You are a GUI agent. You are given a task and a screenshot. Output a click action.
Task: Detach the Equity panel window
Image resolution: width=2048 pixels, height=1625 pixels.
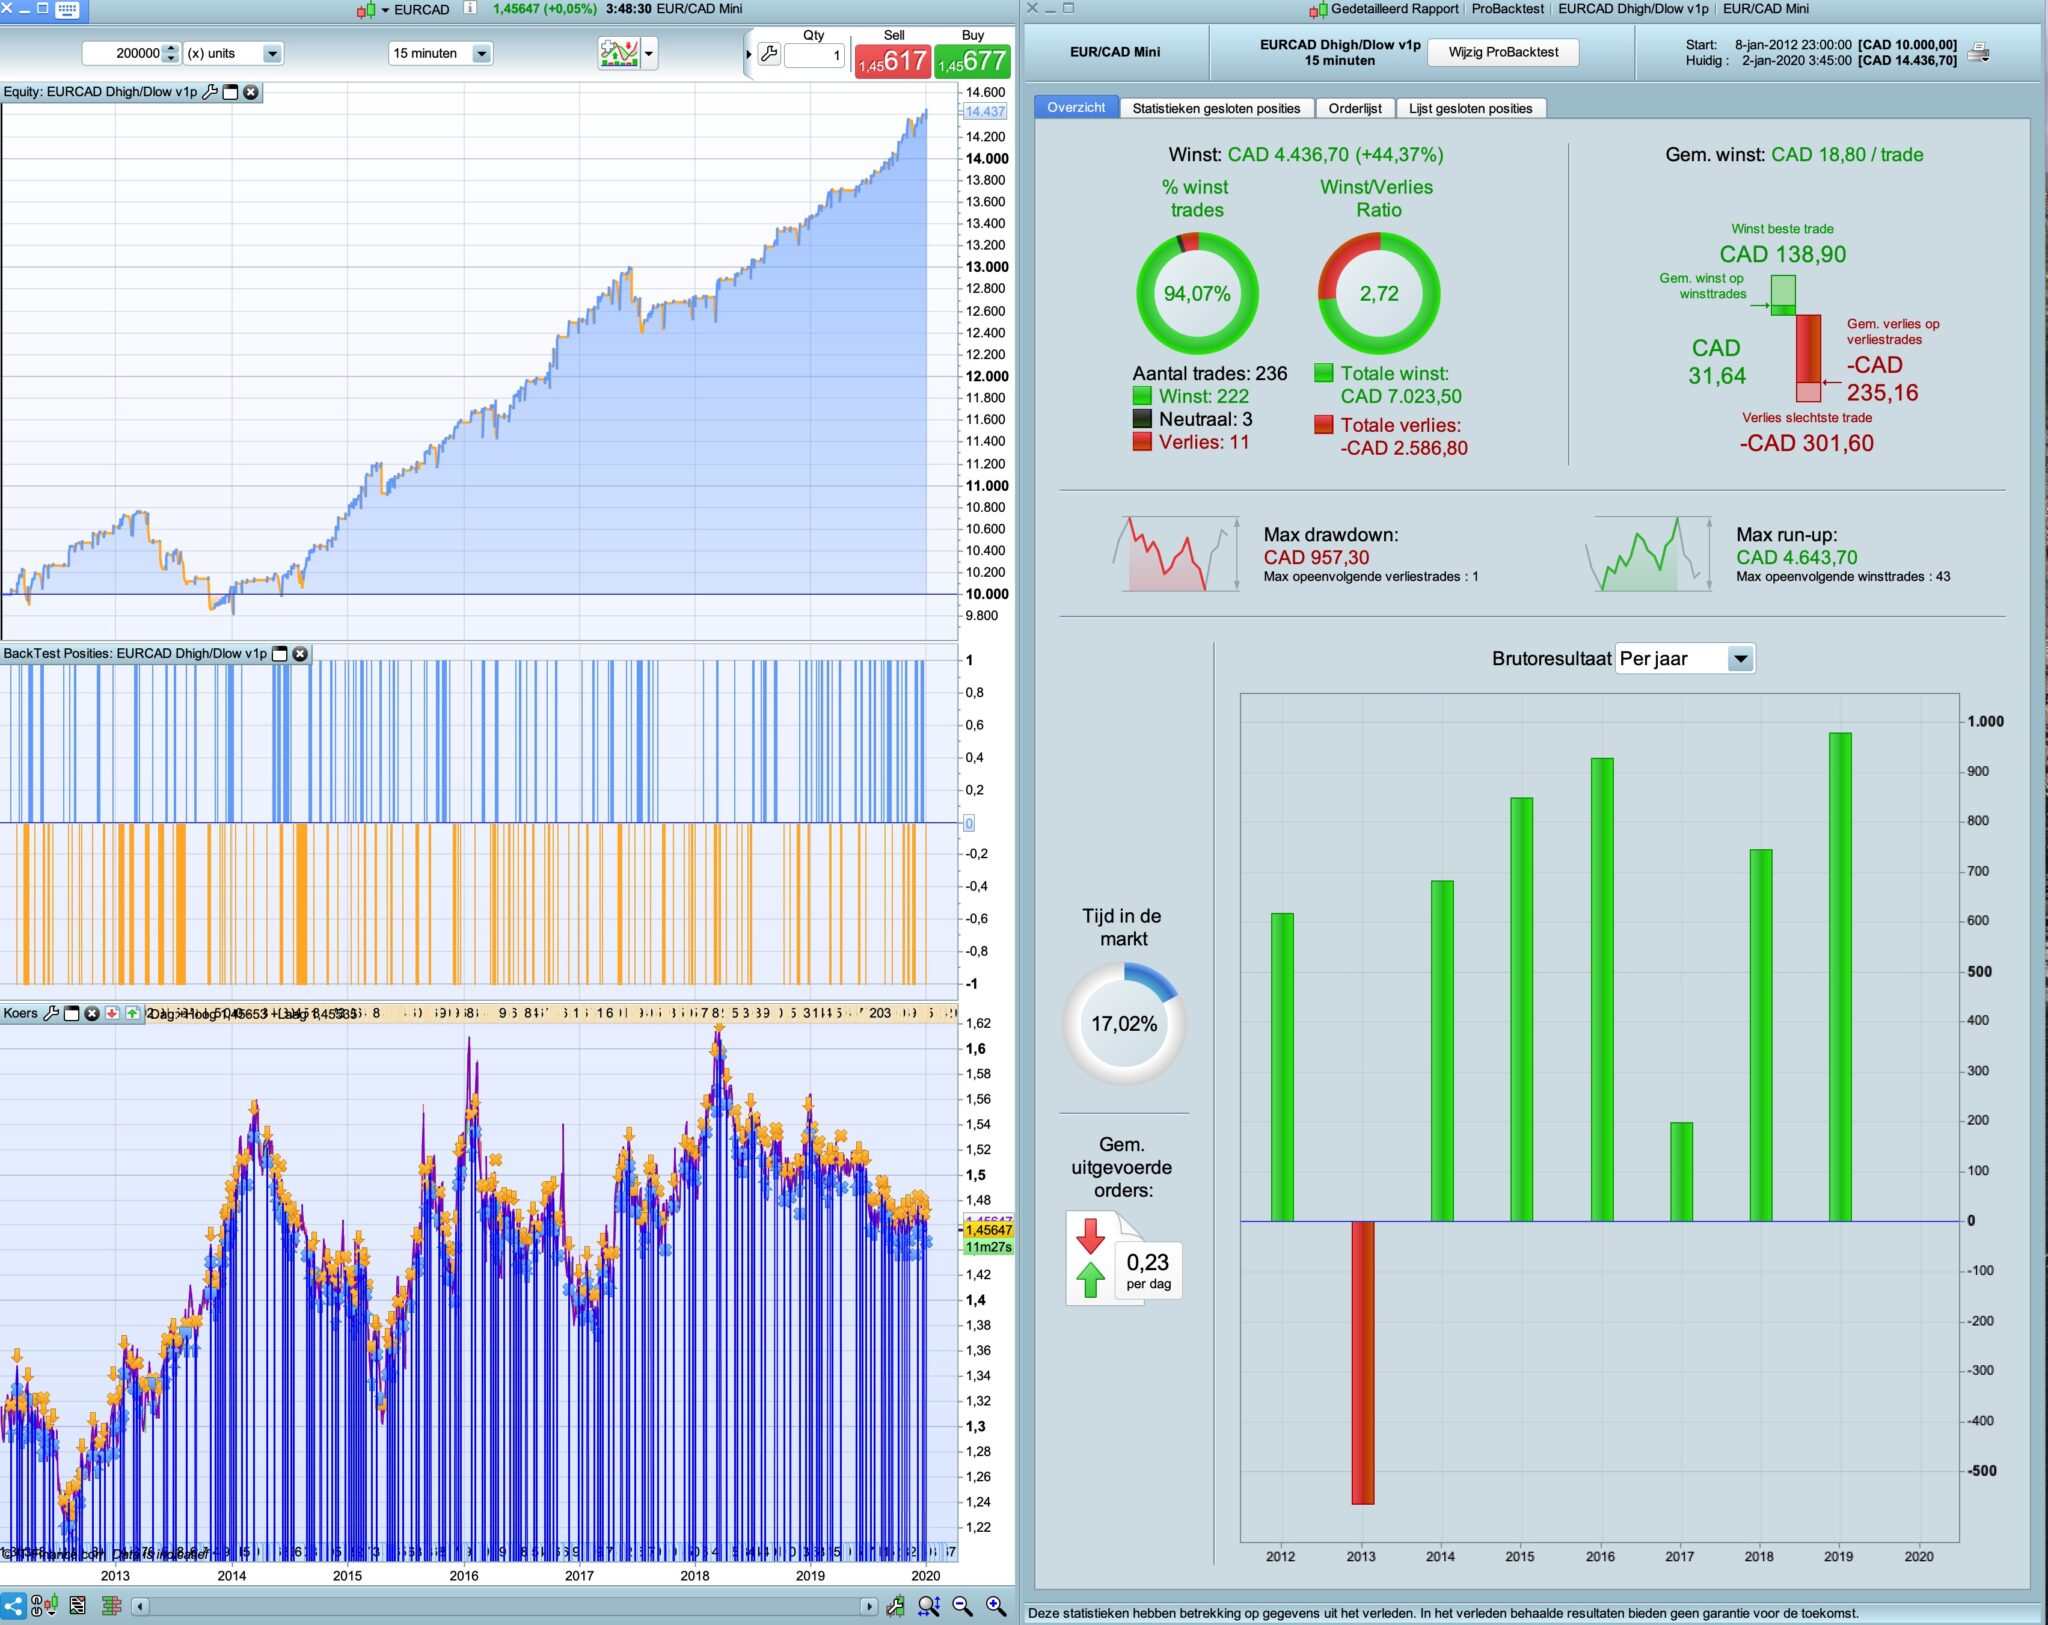click(231, 92)
